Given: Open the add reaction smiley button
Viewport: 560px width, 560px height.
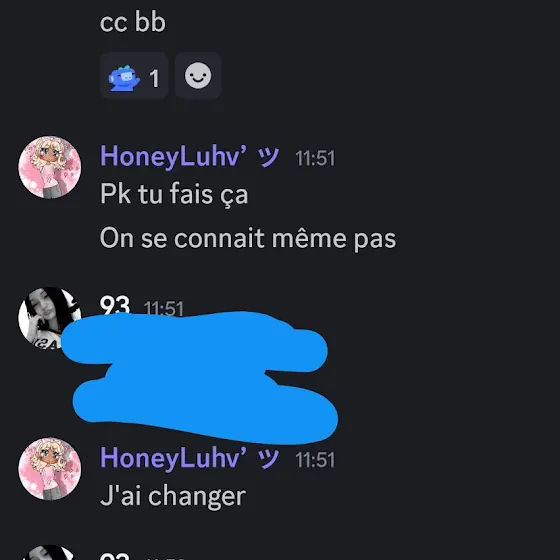Looking at the screenshot, I should 198,76.
